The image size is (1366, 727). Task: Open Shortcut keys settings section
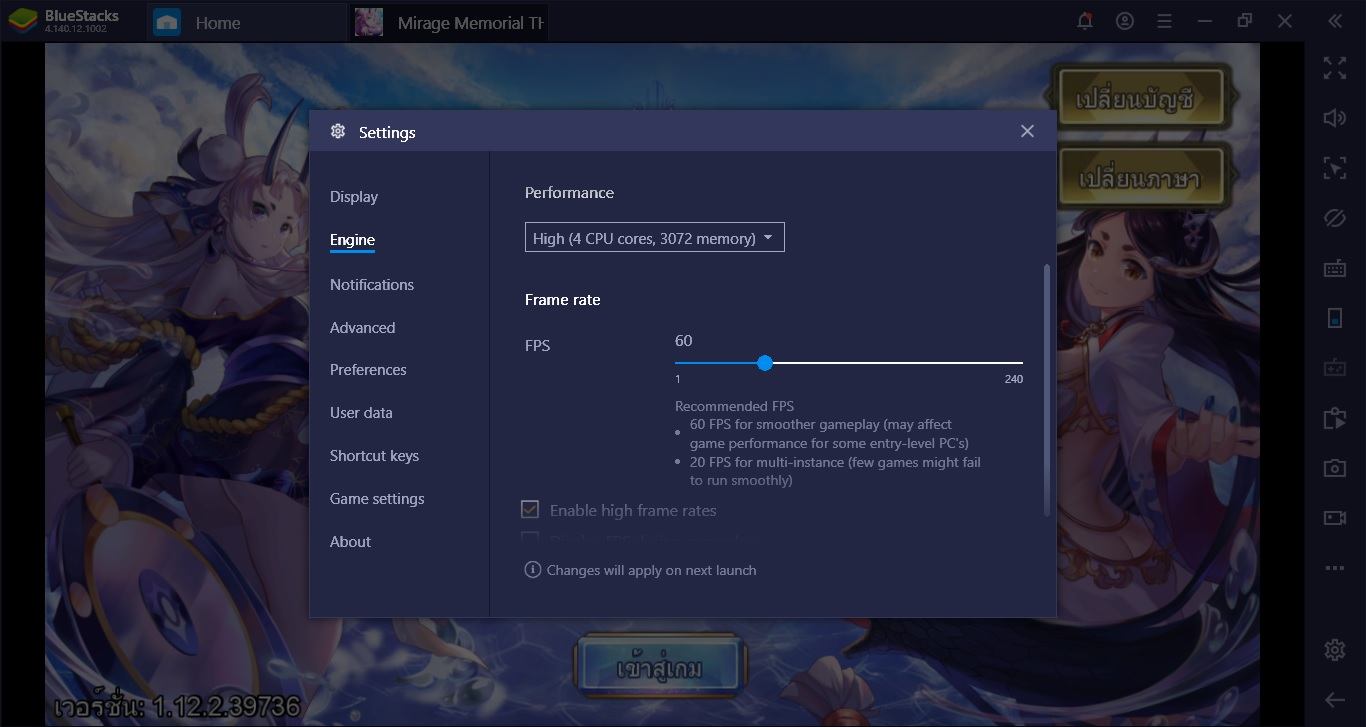coord(374,456)
